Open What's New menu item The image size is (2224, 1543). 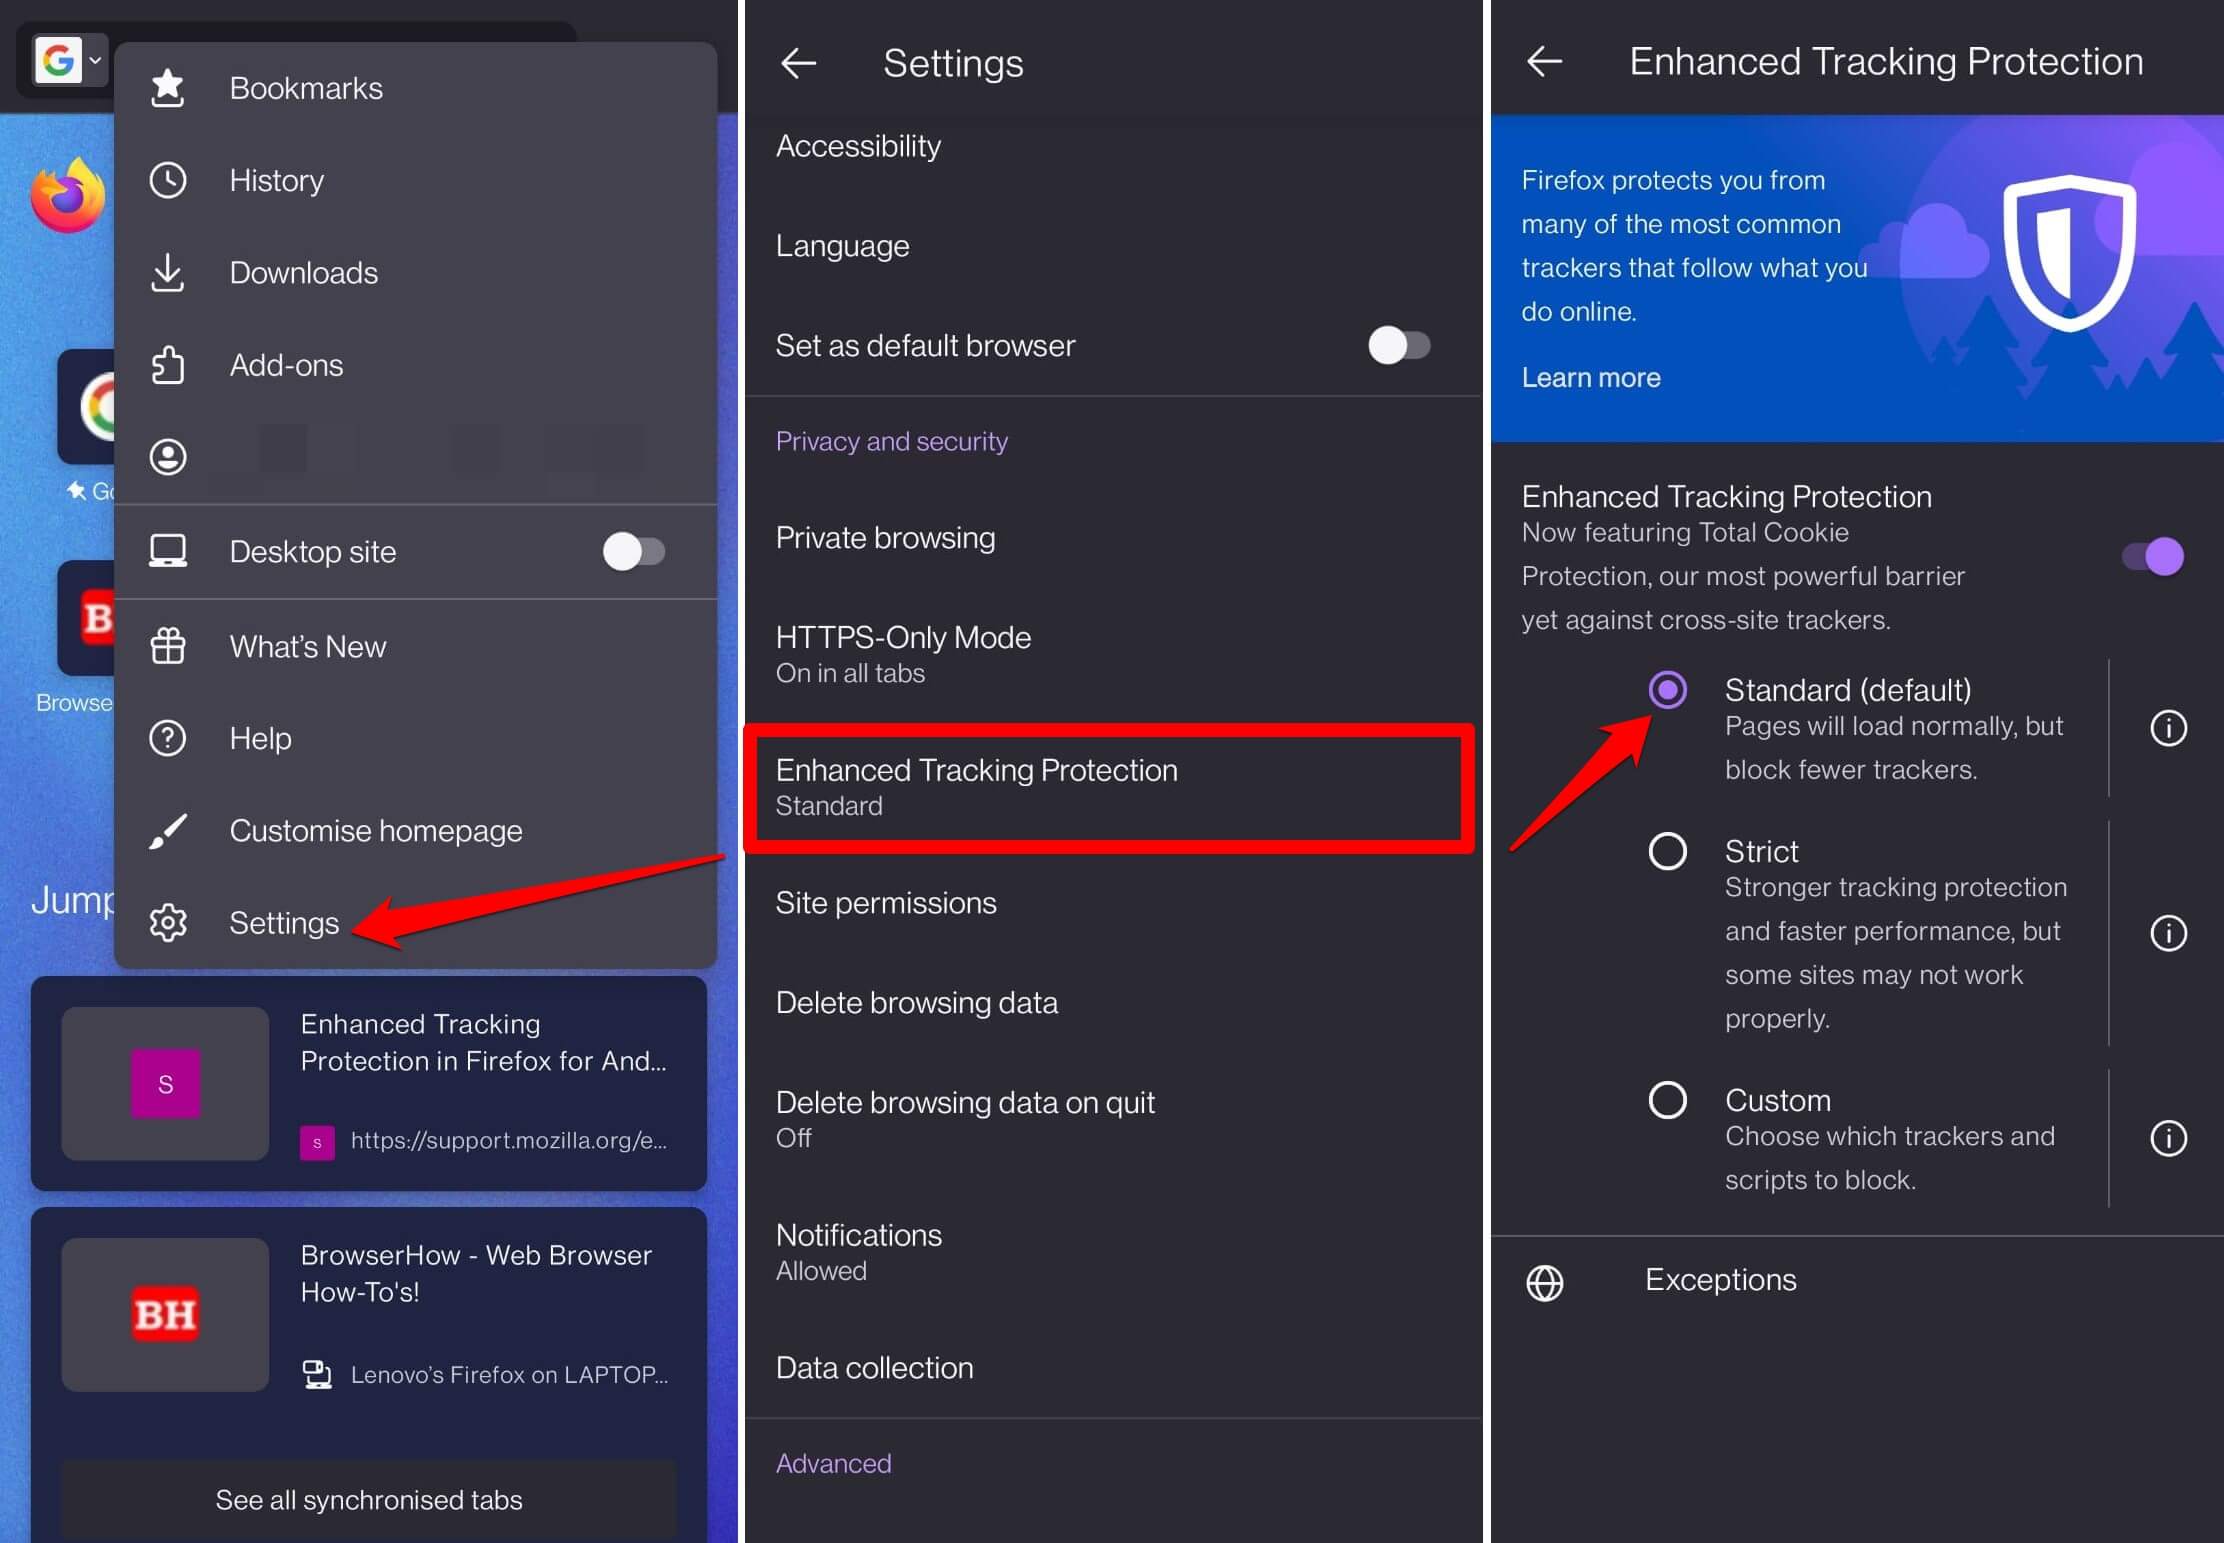pos(308,647)
